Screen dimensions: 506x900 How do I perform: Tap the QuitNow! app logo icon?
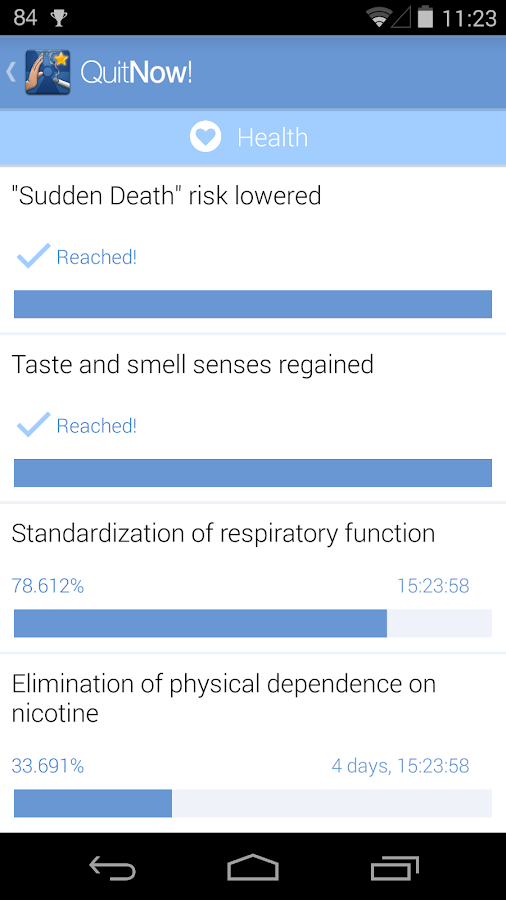point(48,72)
